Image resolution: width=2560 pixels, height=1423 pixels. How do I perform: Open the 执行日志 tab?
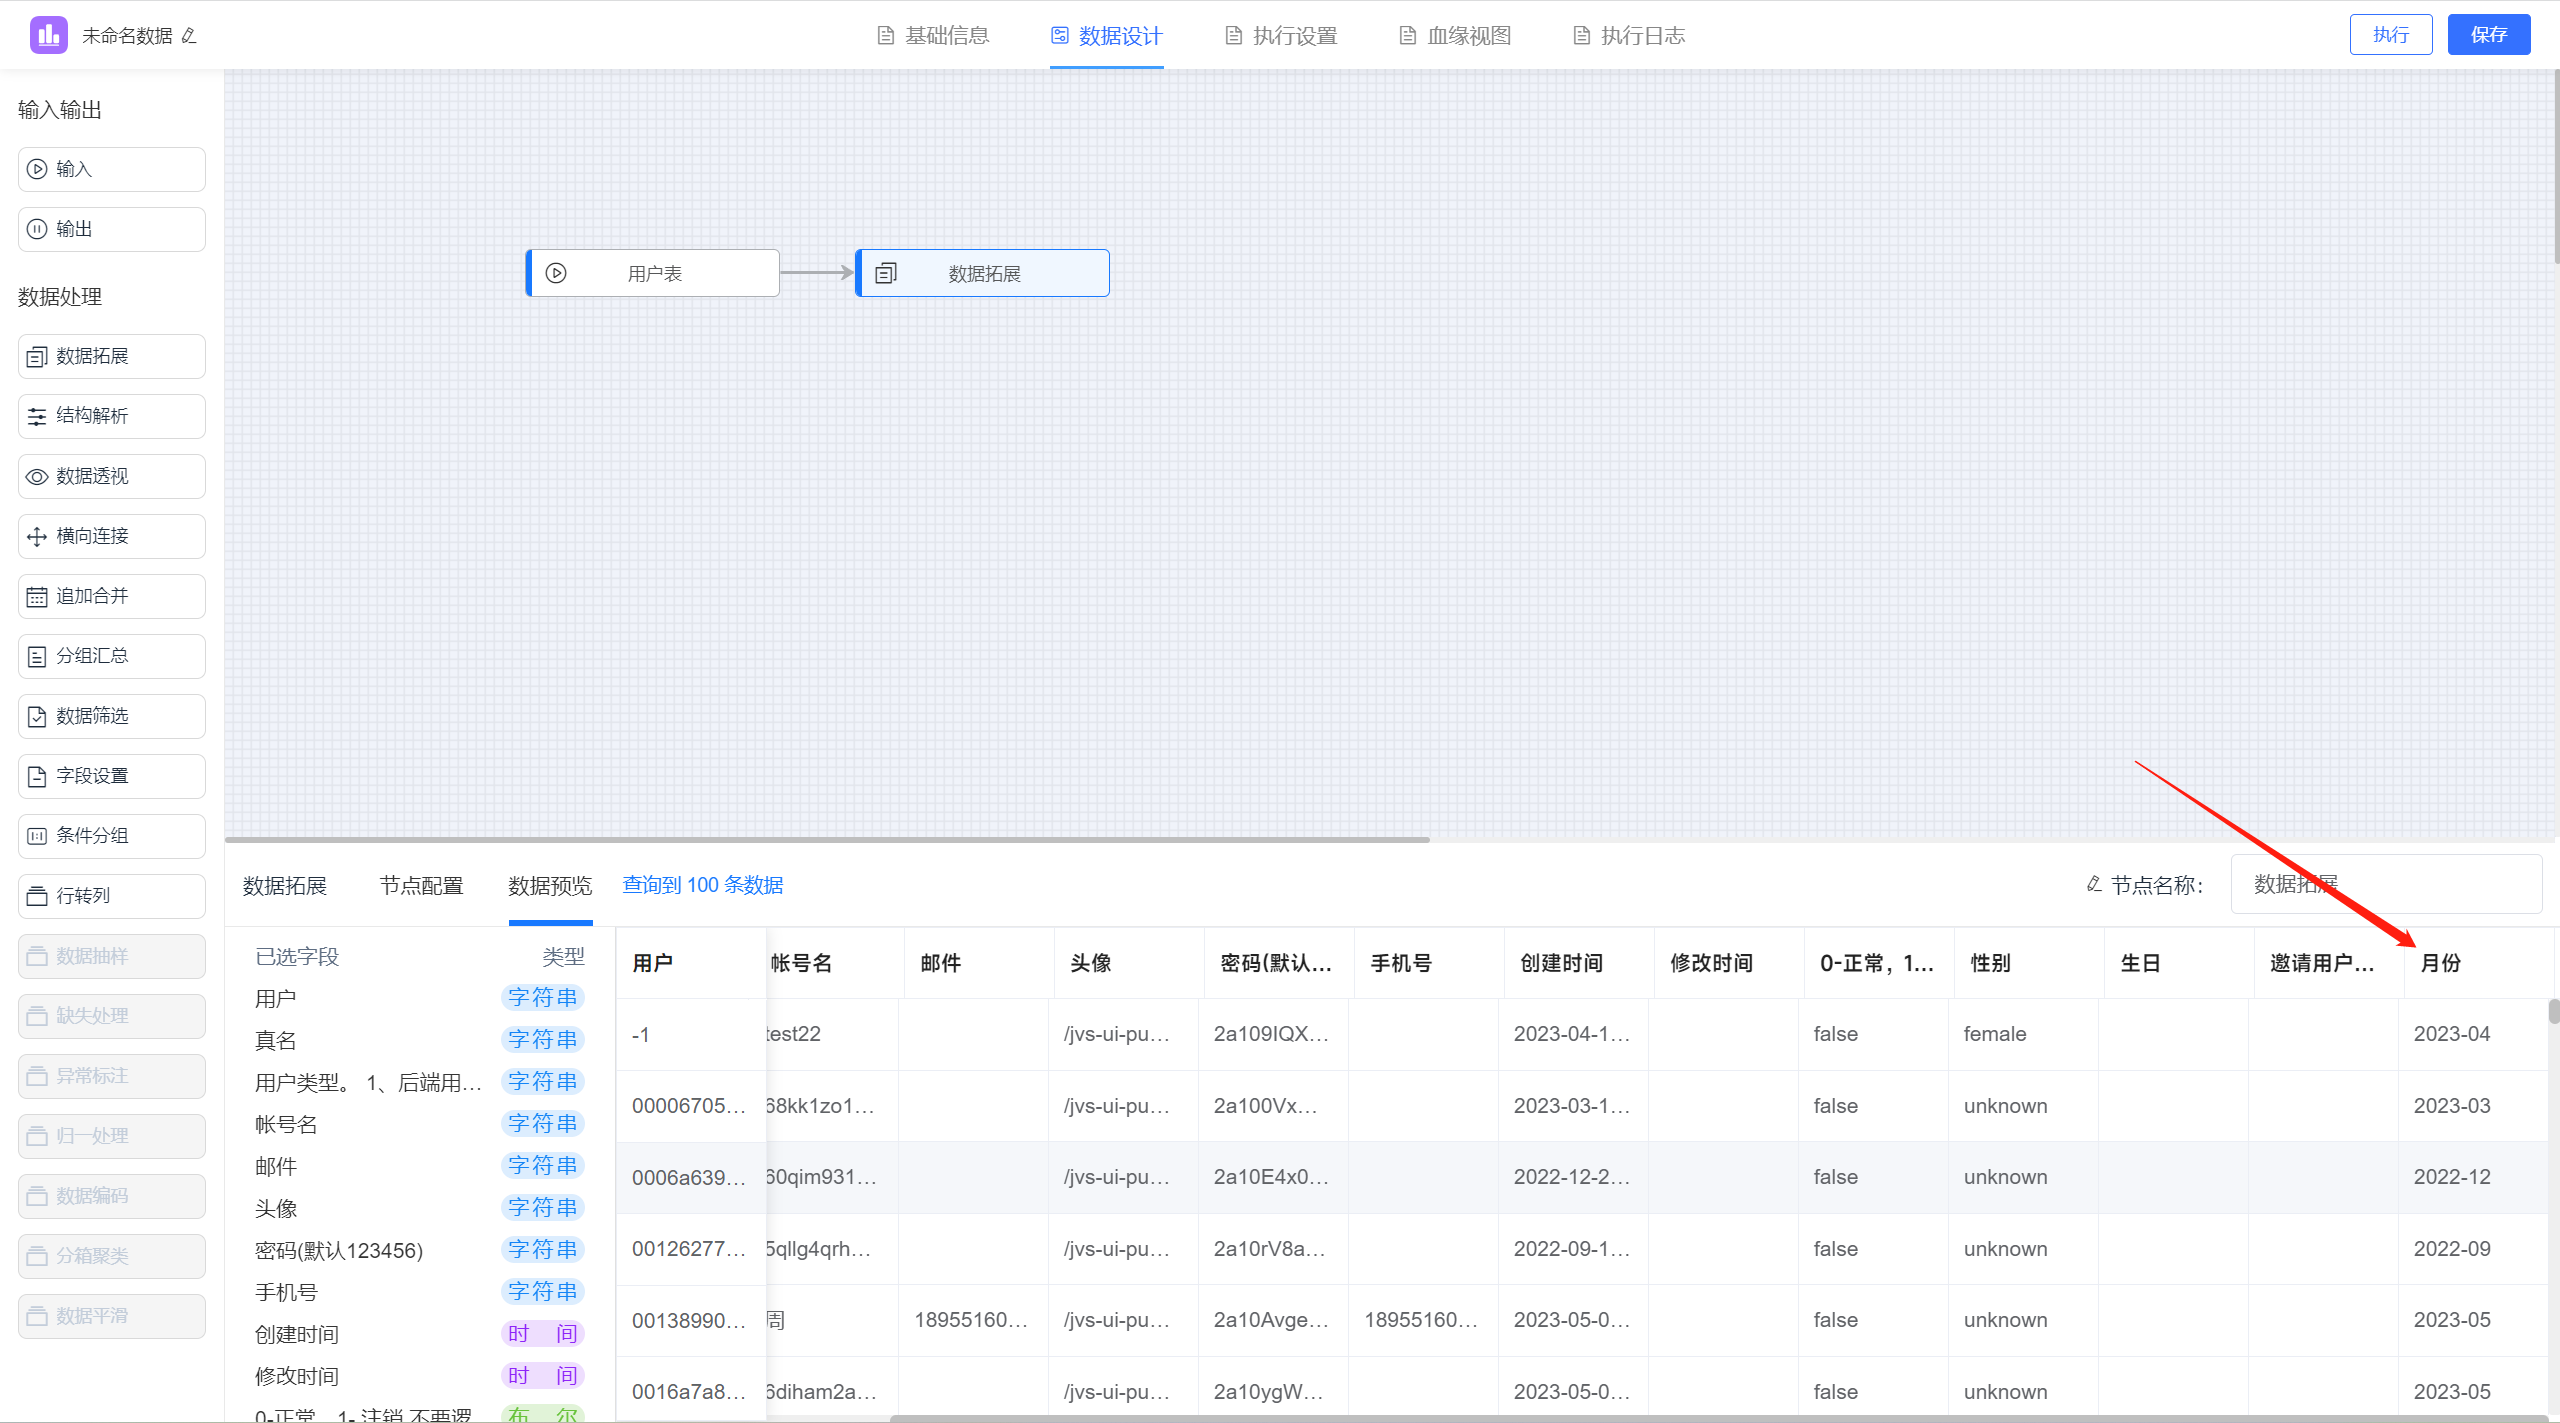(1627, 35)
